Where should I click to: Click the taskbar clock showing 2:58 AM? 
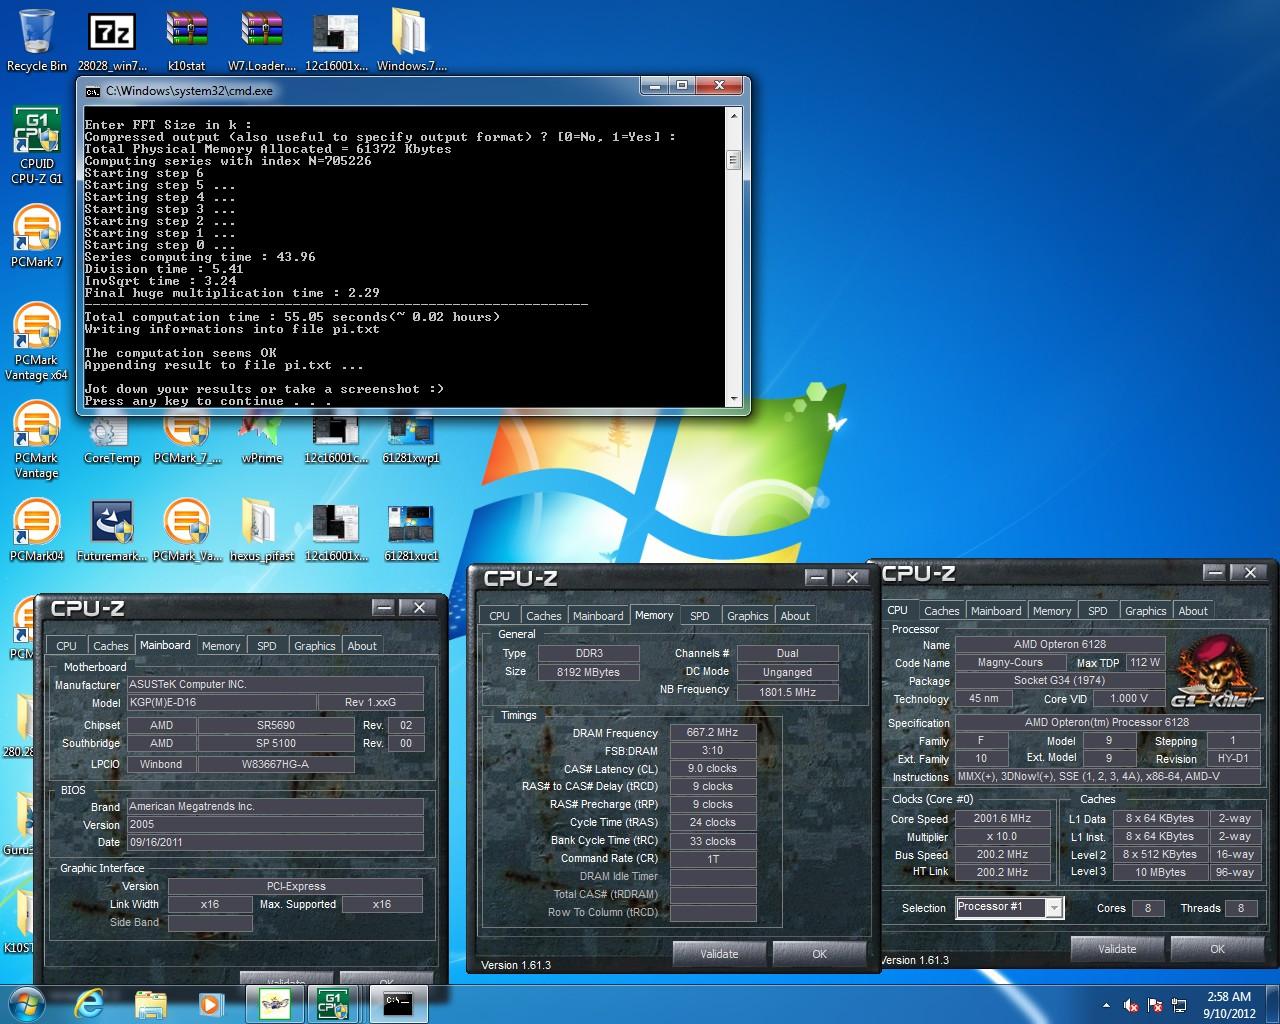pos(1229,1005)
